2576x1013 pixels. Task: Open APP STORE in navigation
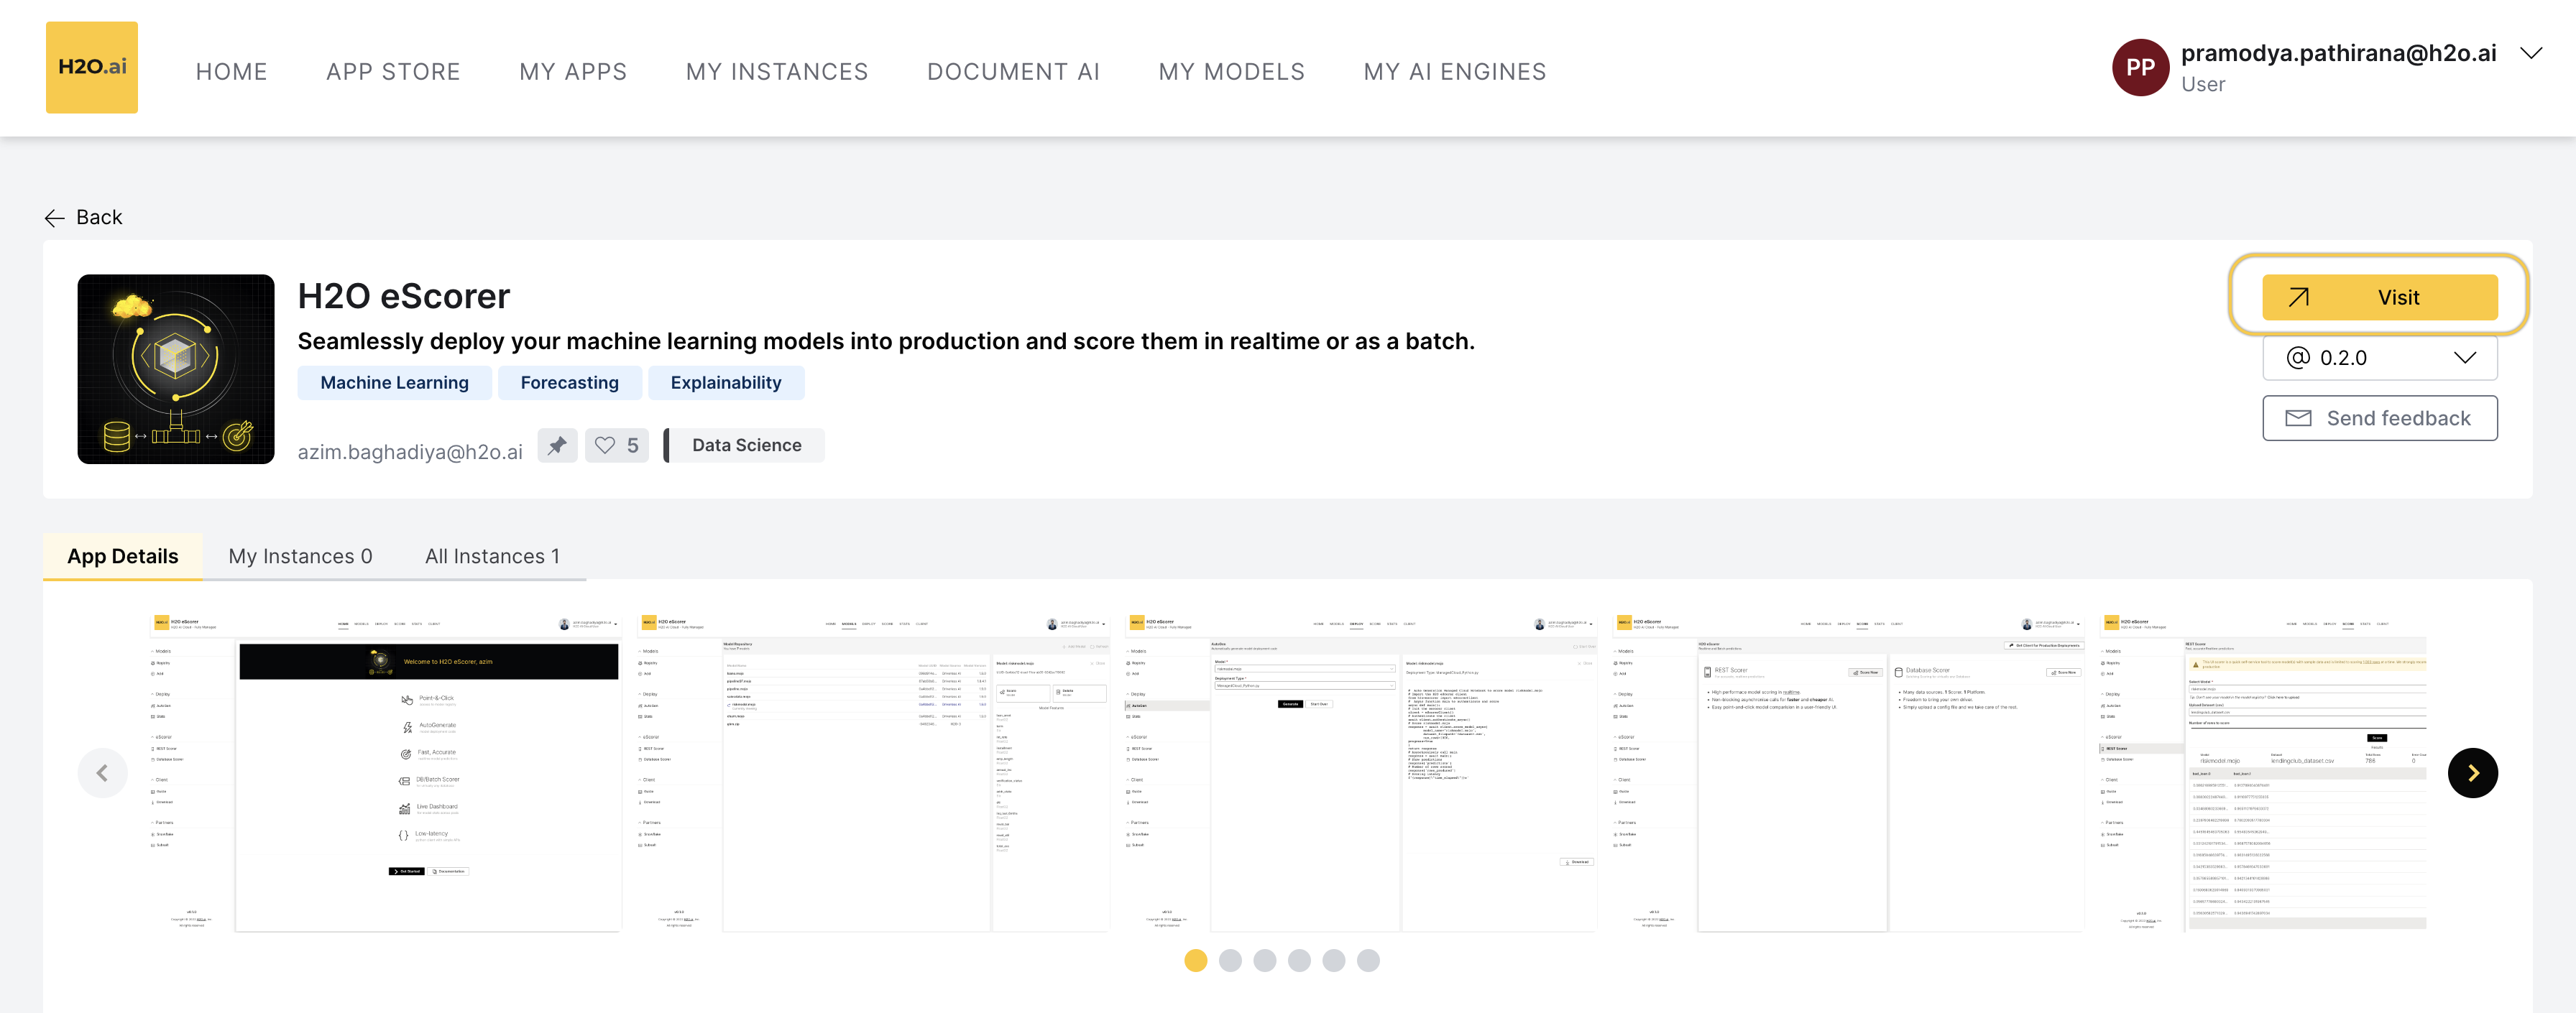click(x=393, y=72)
